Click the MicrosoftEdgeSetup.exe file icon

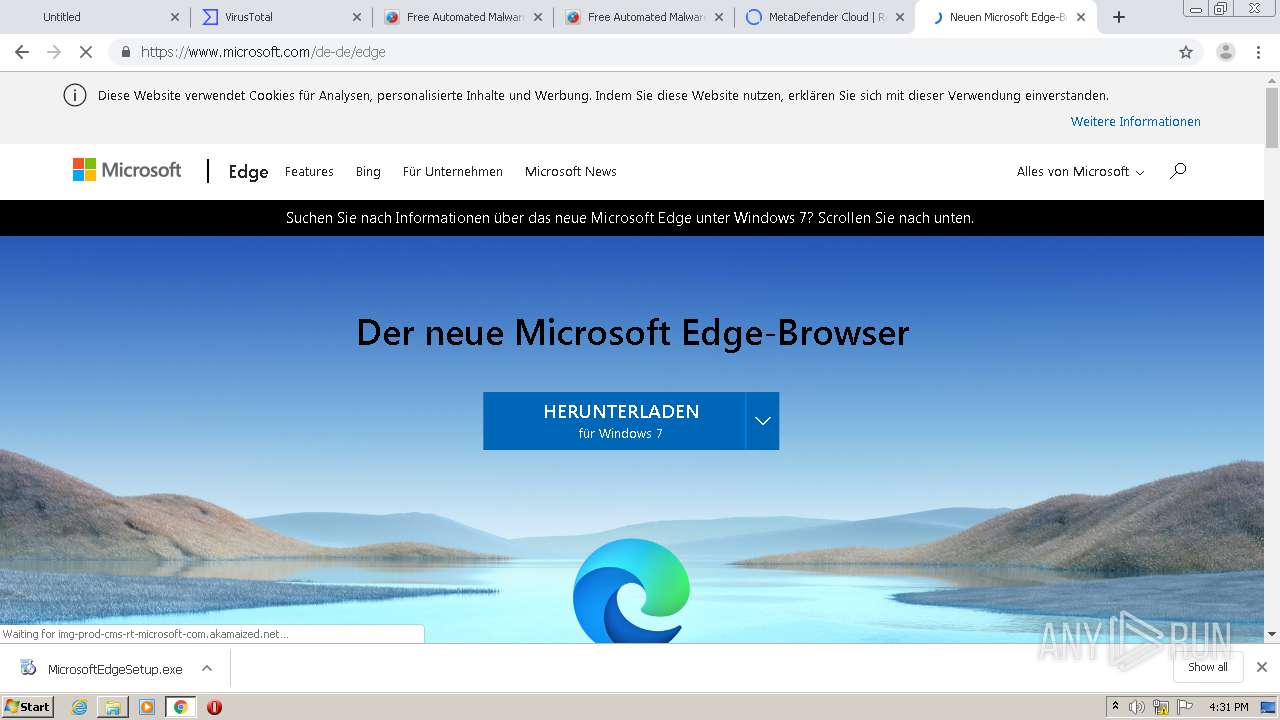pos(28,669)
